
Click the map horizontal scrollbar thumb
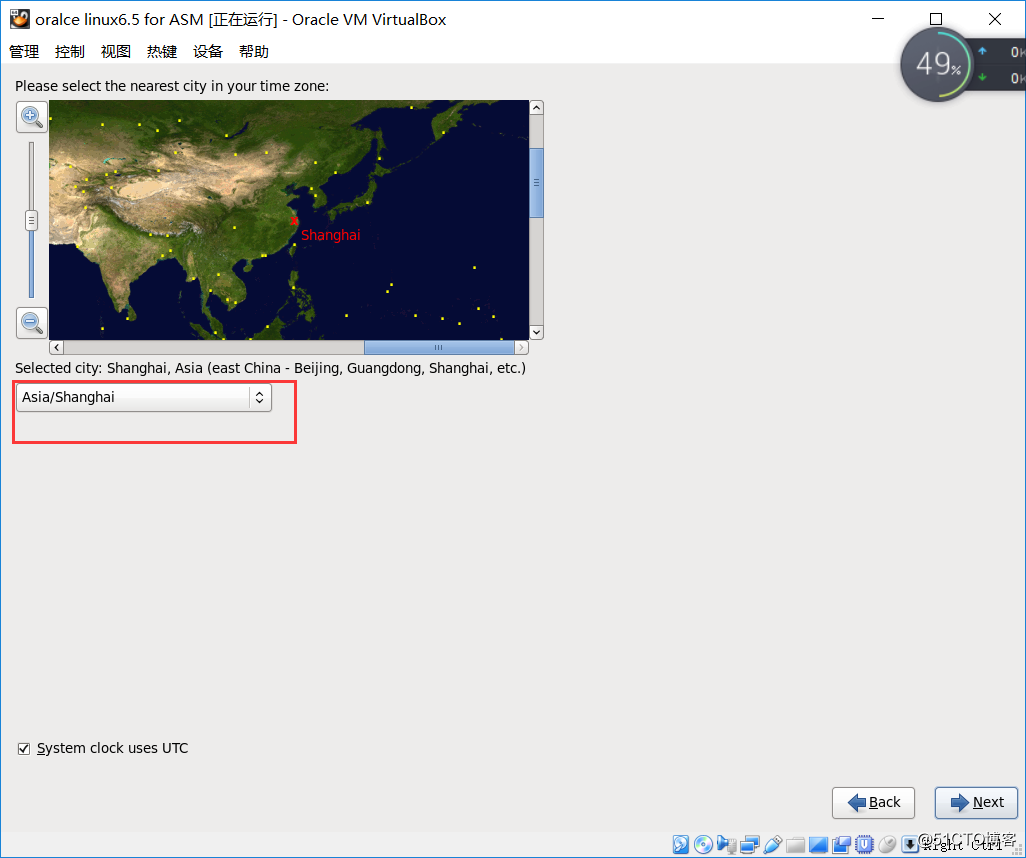(439, 347)
